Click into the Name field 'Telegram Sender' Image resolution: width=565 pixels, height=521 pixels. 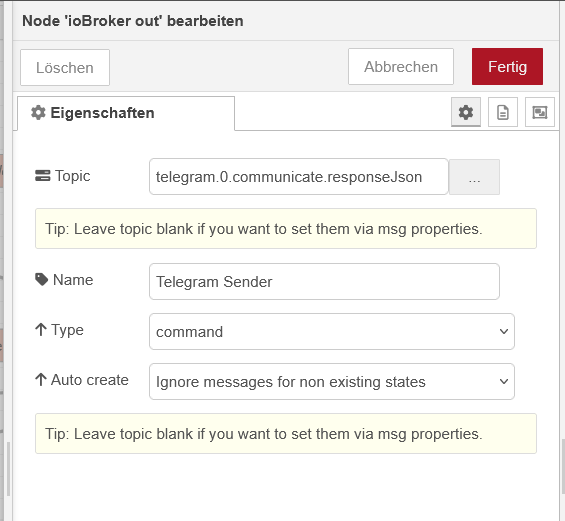(324, 281)
